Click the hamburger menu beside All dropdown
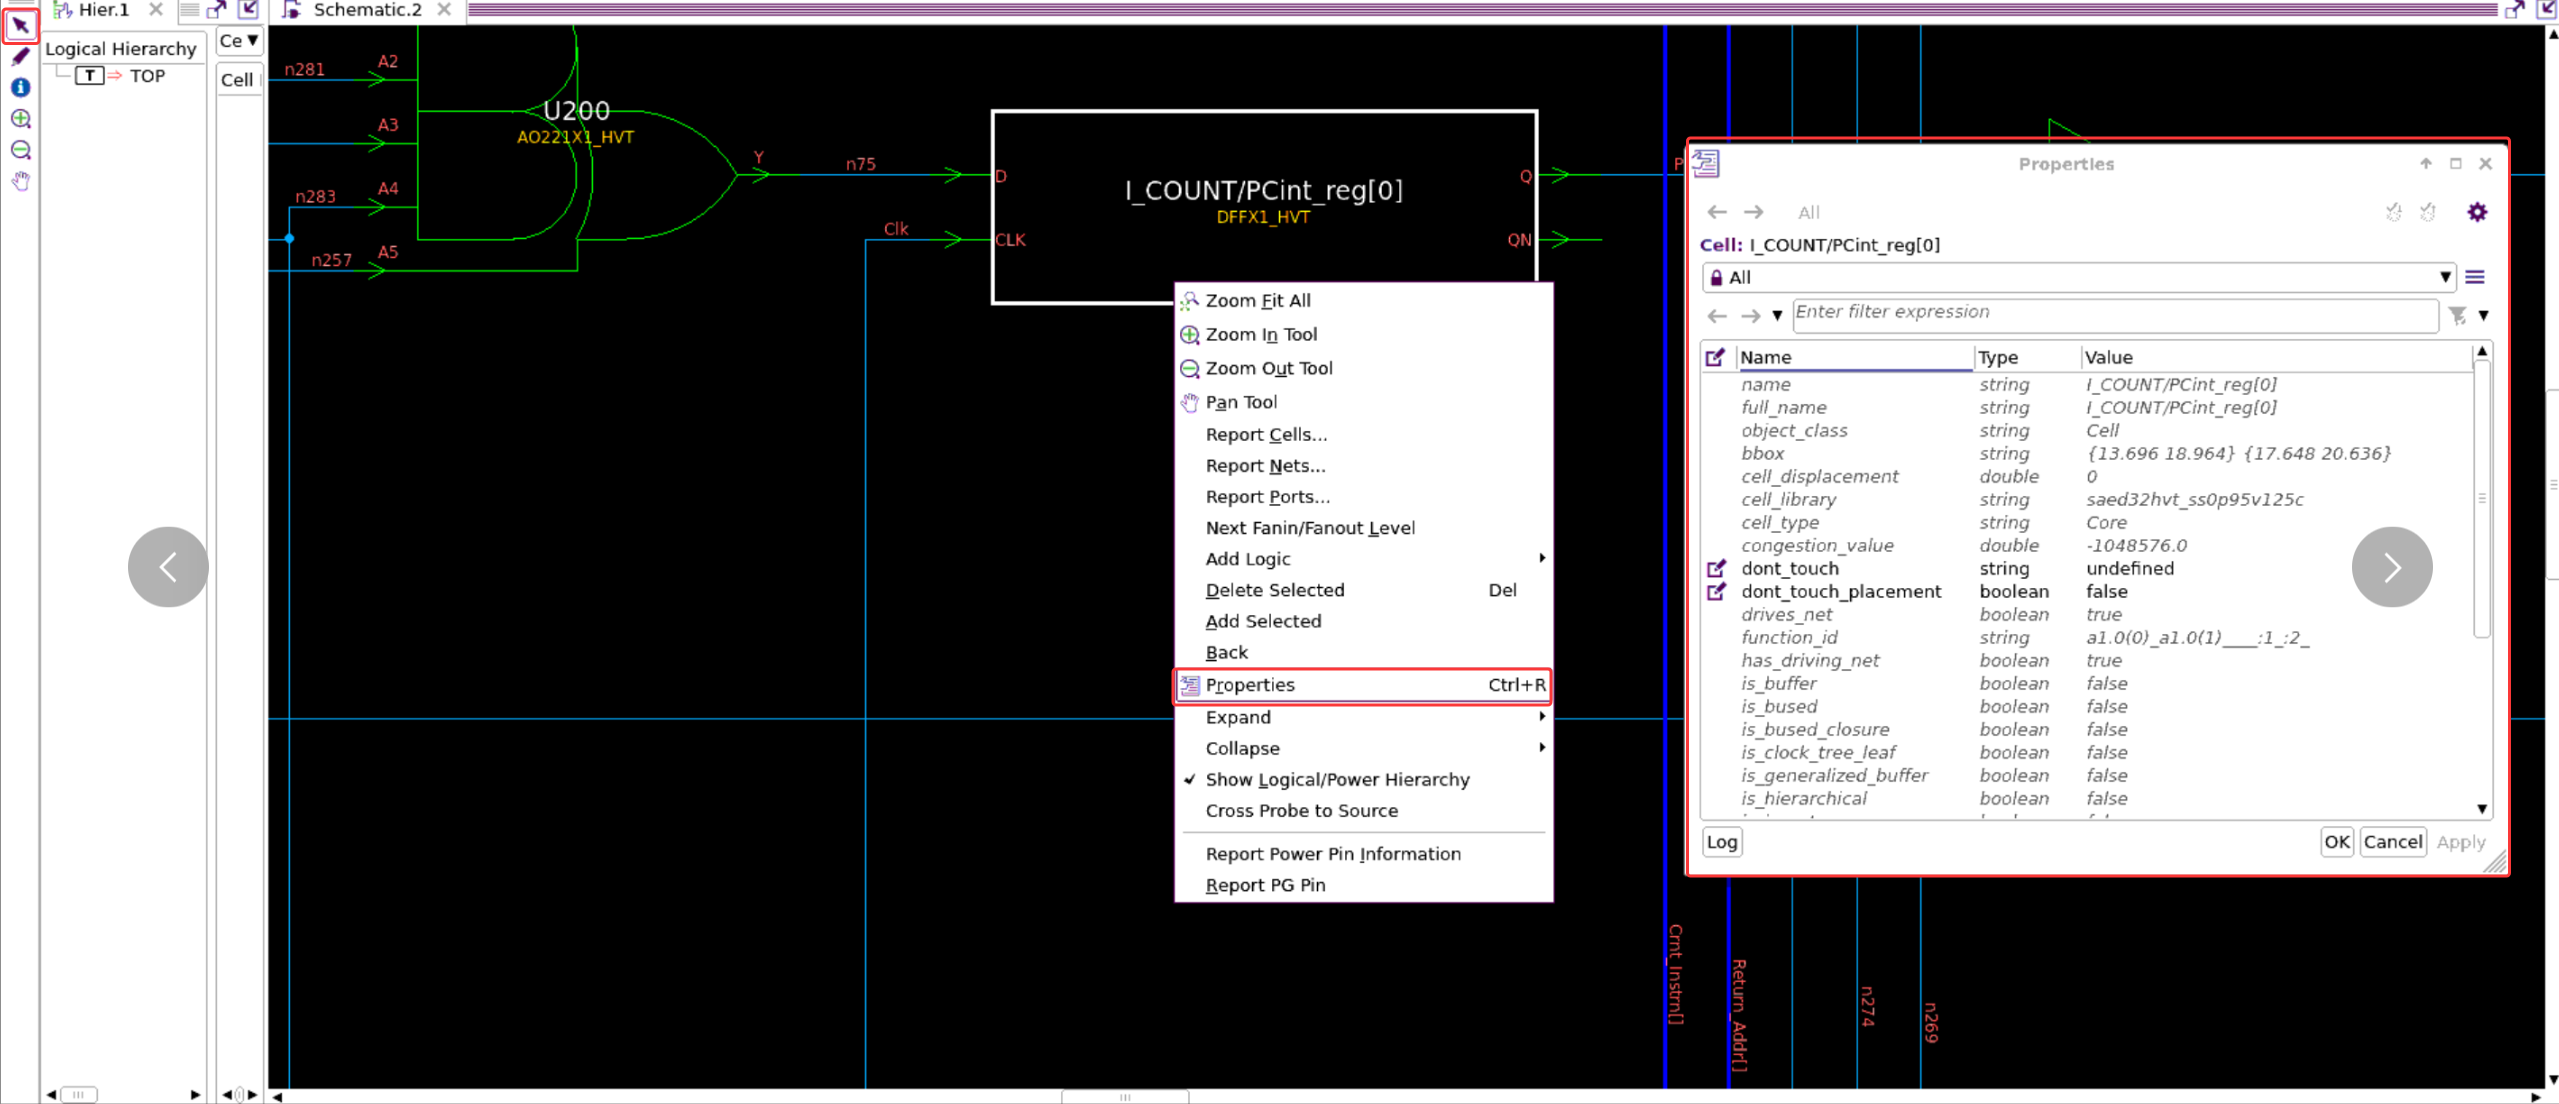This screenshot has width=2559, height=1104. point(2475,277)
